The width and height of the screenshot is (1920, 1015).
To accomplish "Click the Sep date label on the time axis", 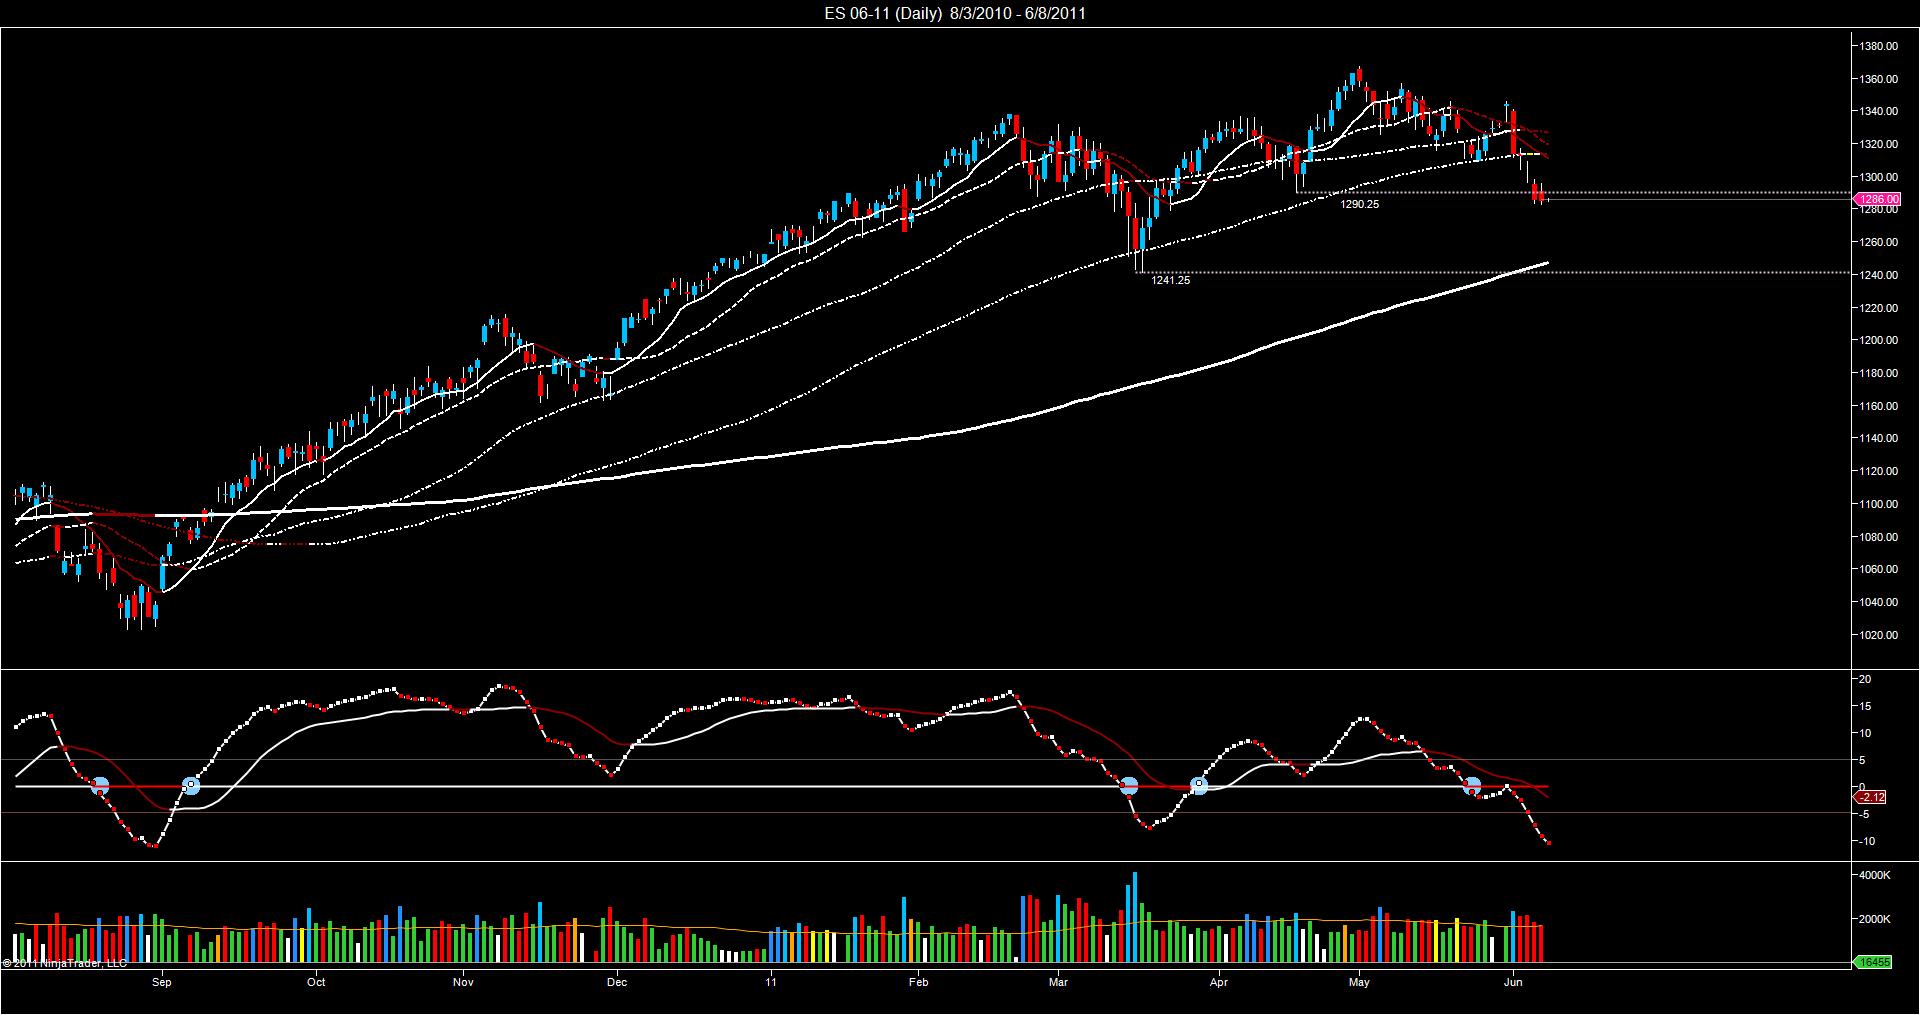I will tap(162, 982).
